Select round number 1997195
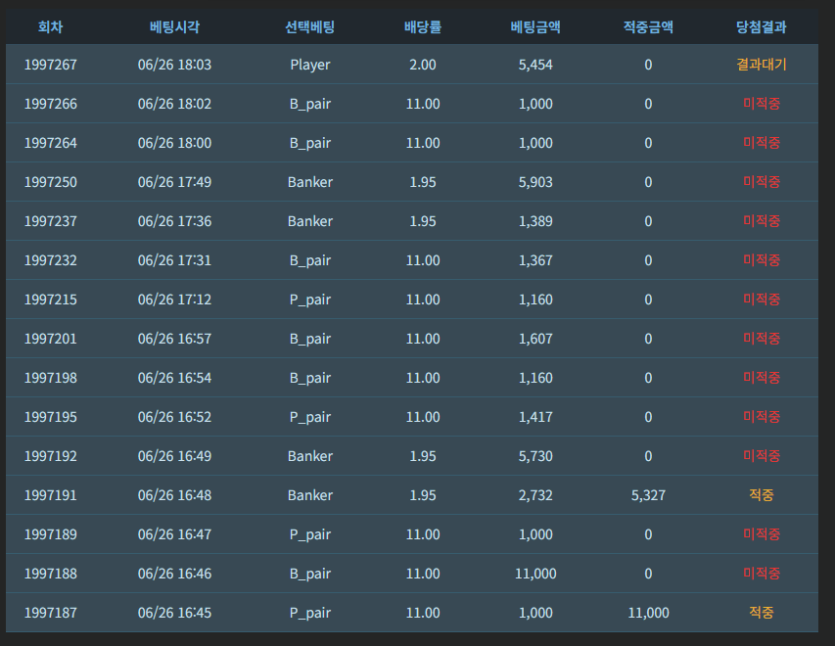 [51, 417]
